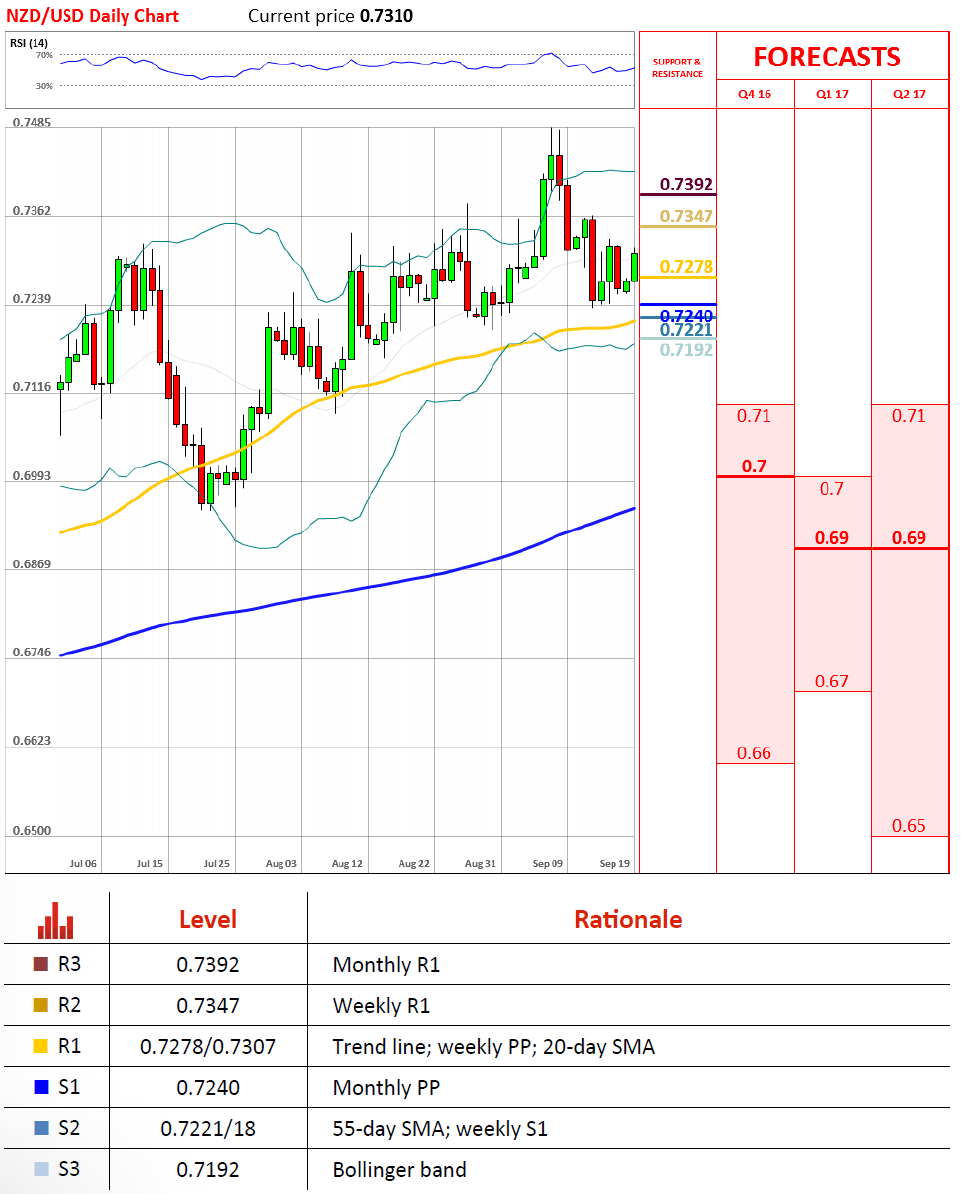Click the S1 level value 0.7240 cell
Screen dimensions: 964x1194
(208, 1087)
